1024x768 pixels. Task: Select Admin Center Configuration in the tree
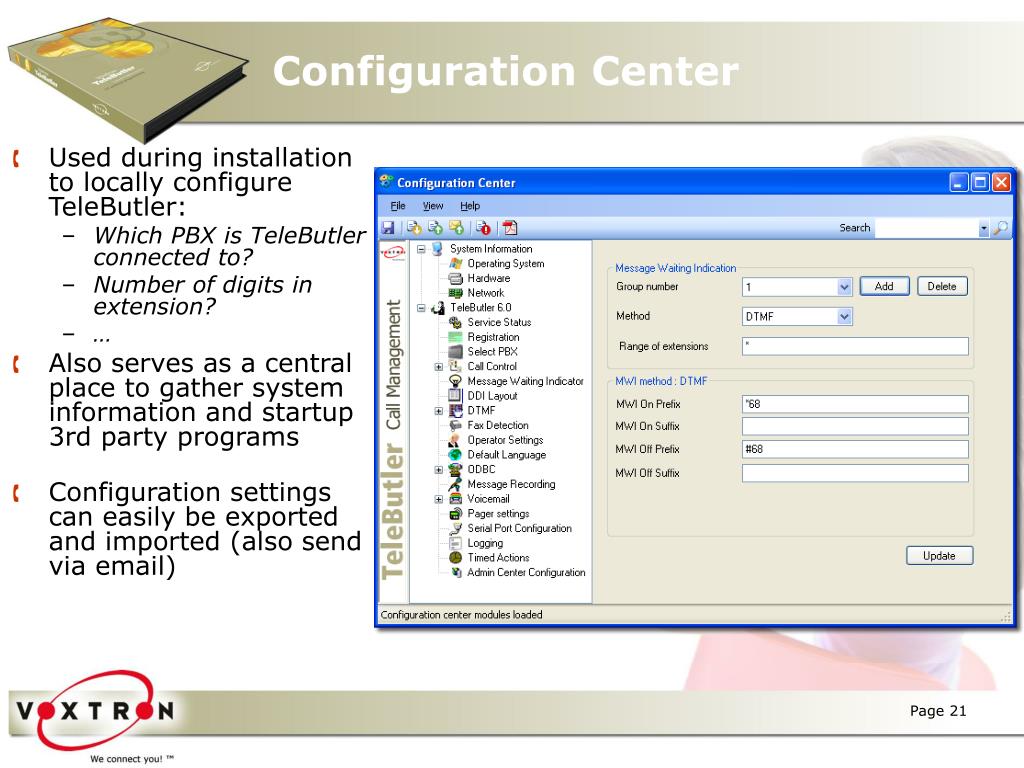(526, 573)
